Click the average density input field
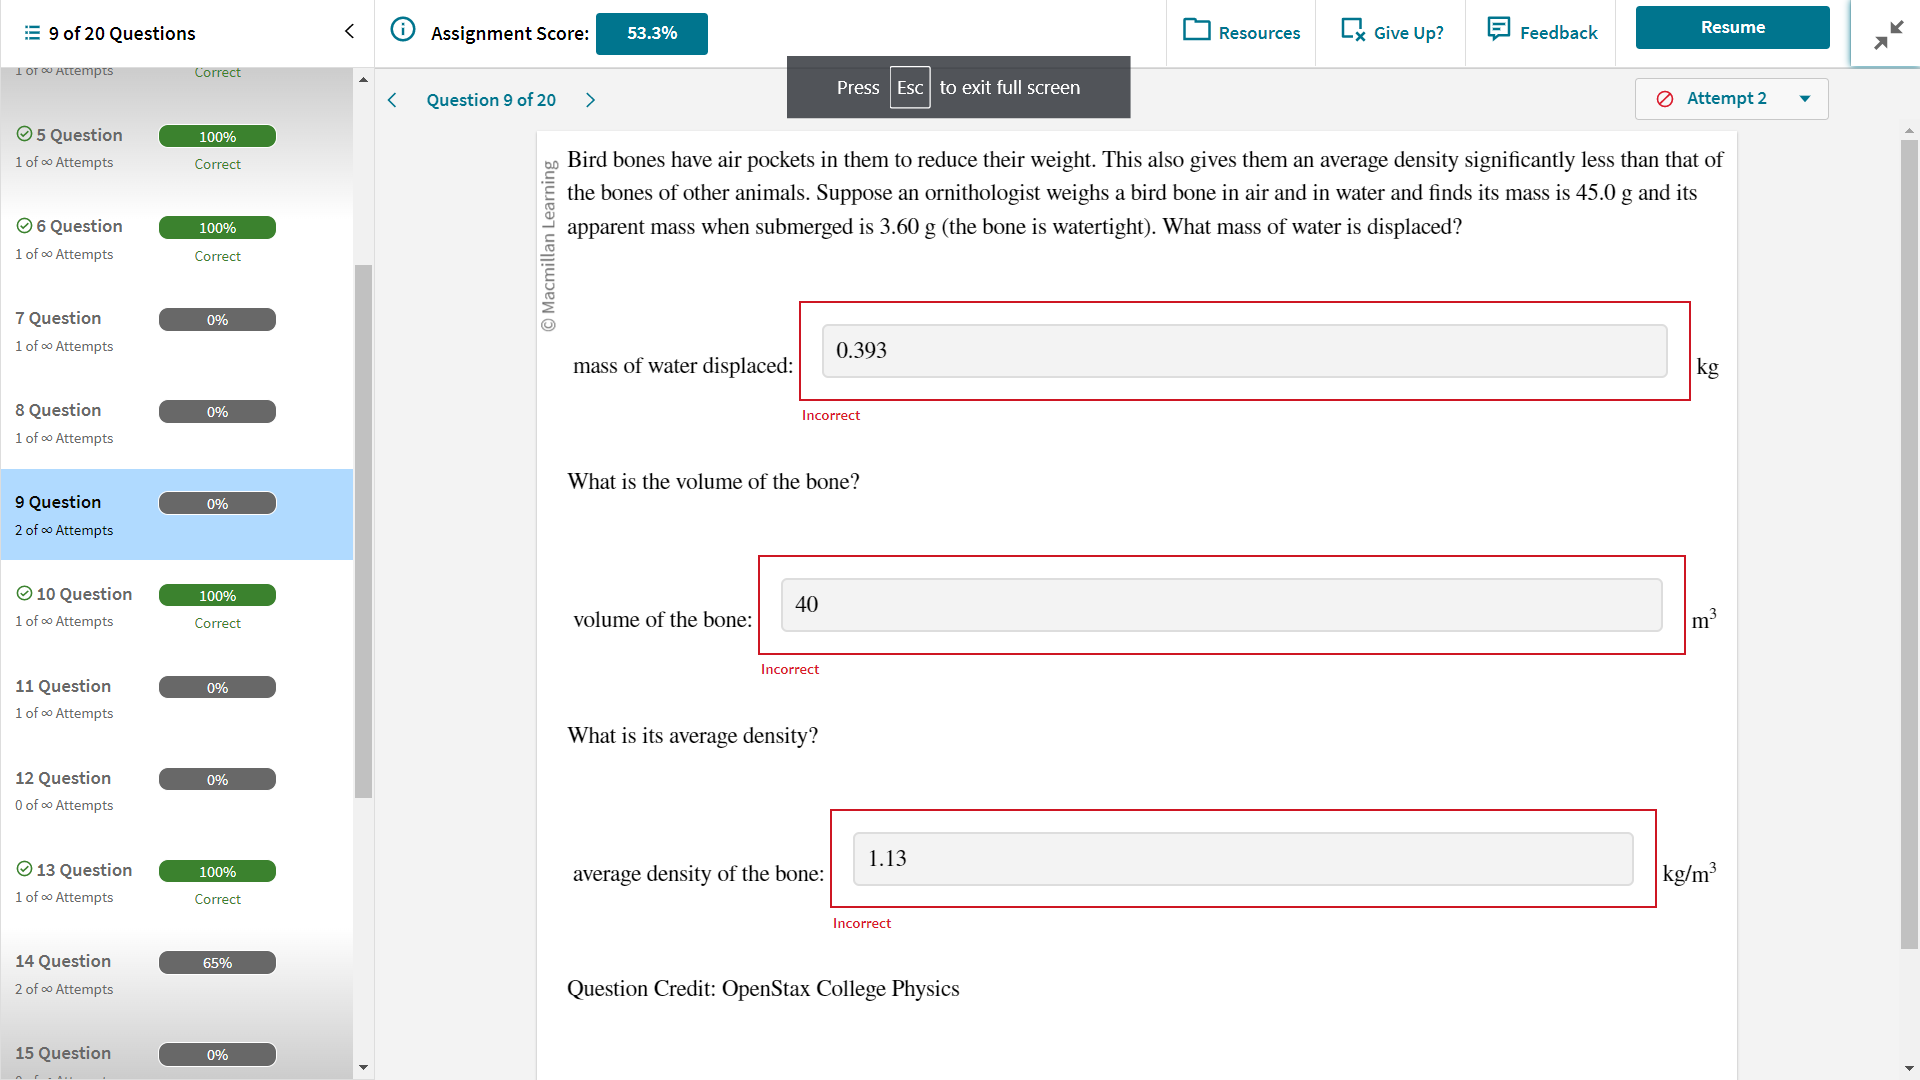Viewport: 1920px width, 1080px height. 1242,859
